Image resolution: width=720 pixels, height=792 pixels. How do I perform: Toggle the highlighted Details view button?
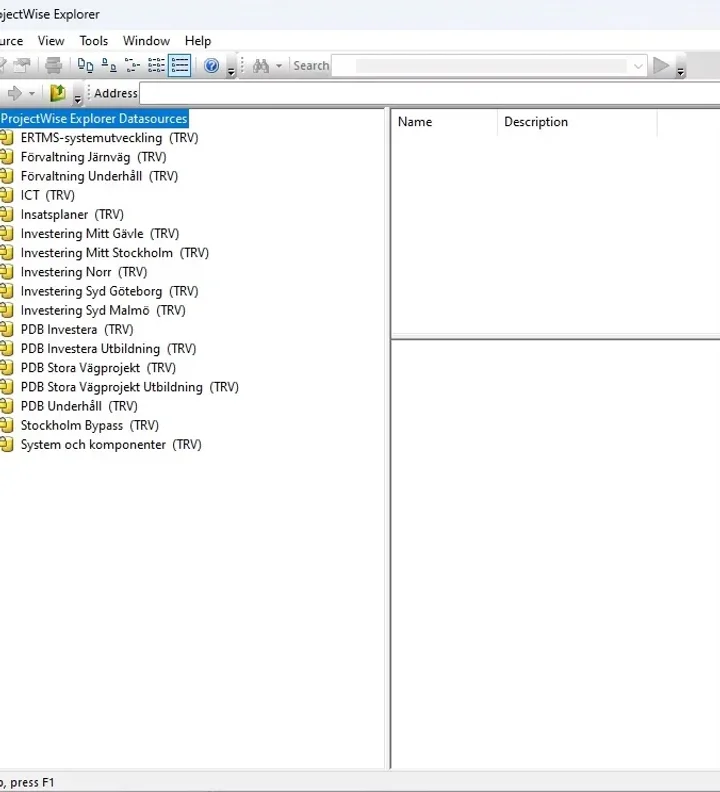[x=179, y=66]
